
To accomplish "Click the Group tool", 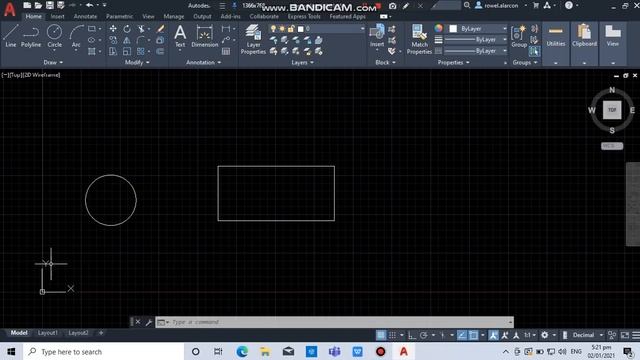I will click(519, 37).
